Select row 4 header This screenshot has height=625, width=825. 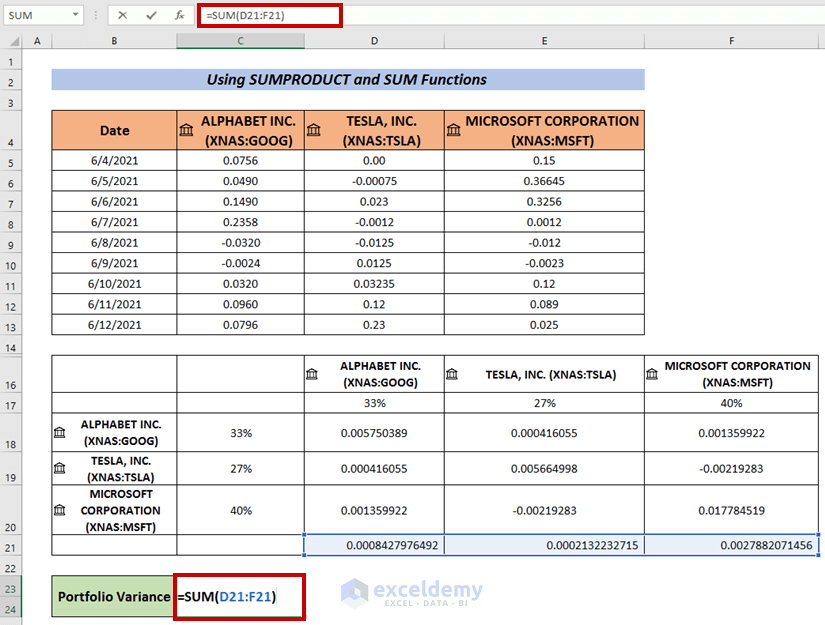[11, 130]
